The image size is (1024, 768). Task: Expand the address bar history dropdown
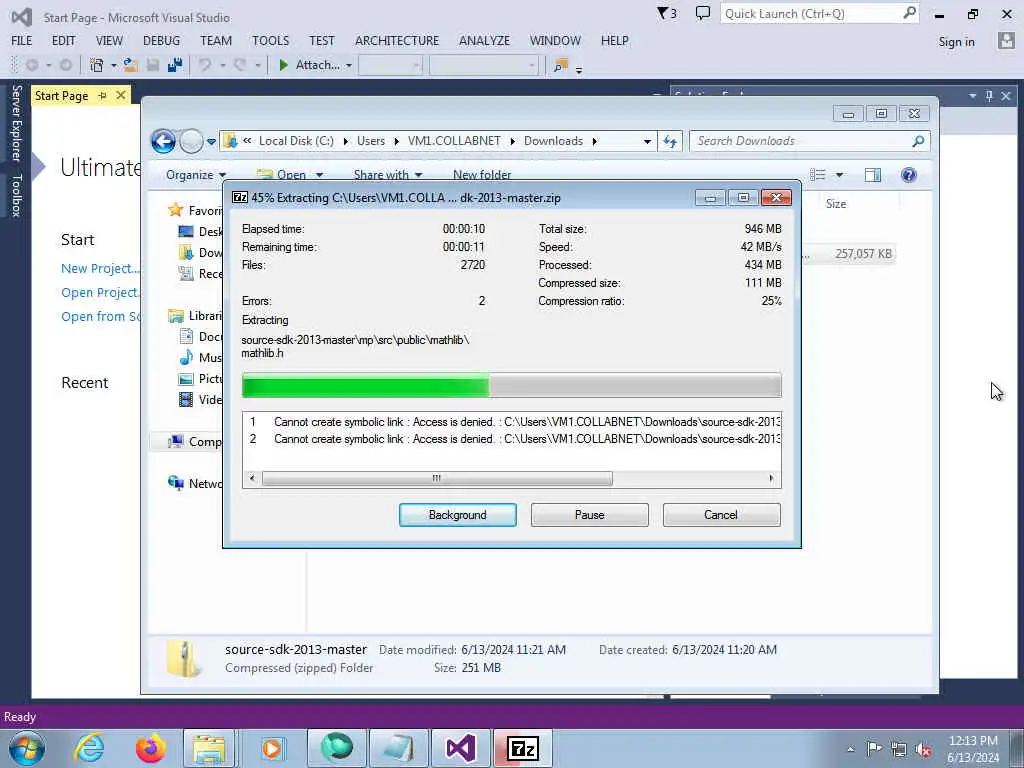[x=647, y=142]
